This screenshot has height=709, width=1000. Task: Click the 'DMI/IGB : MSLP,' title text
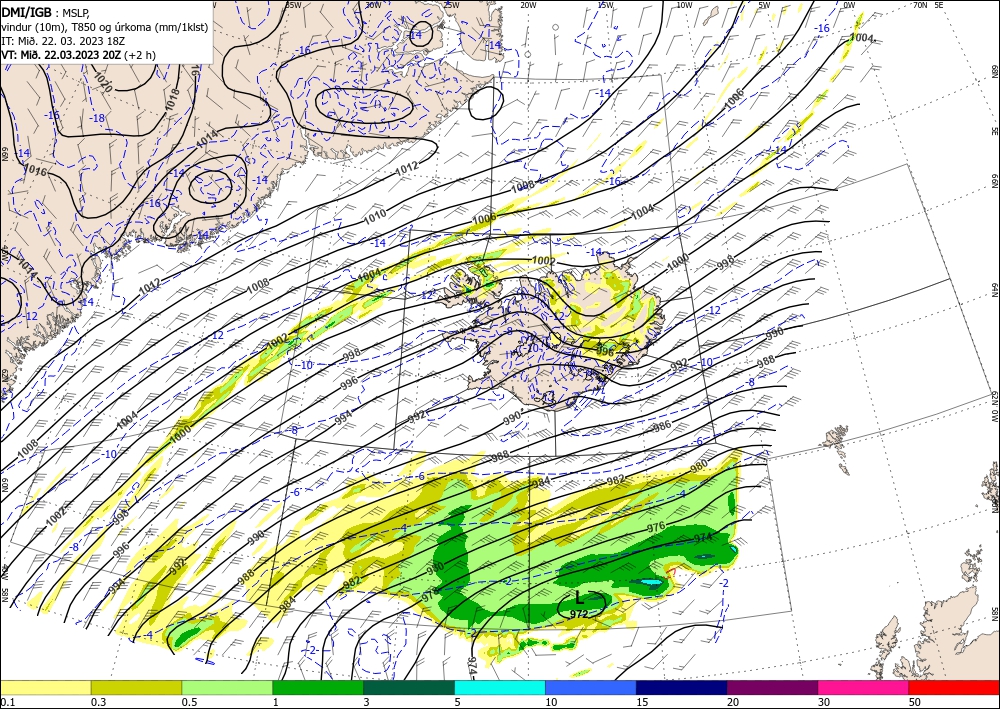[45, 12]
